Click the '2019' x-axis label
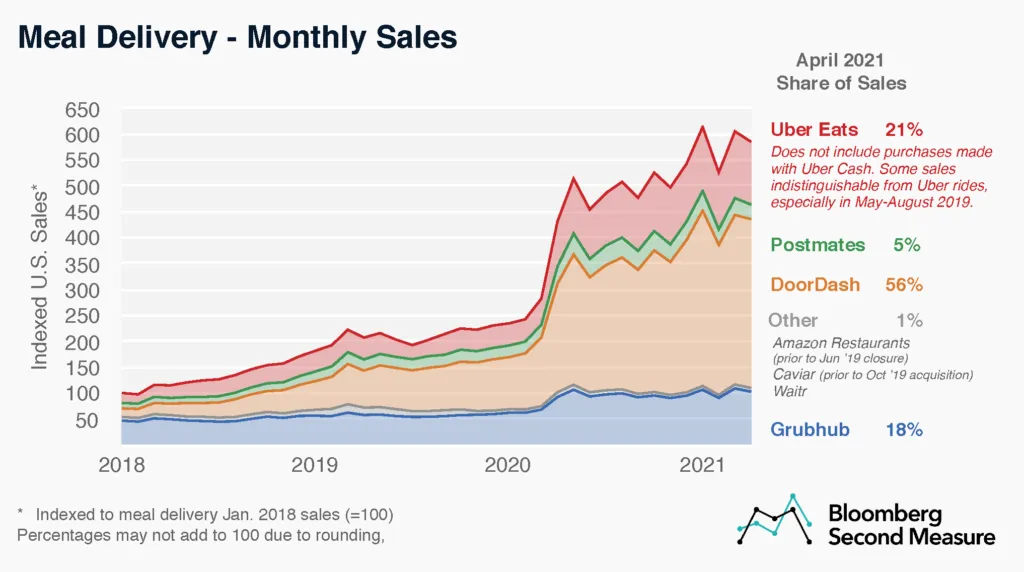 tap(315, 465)
